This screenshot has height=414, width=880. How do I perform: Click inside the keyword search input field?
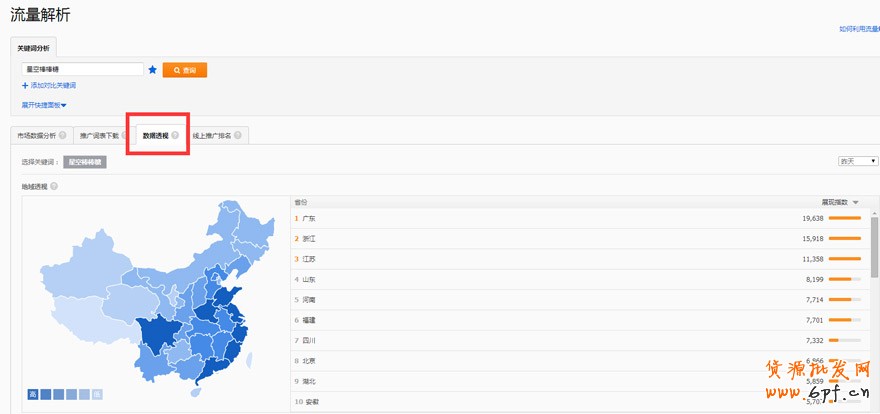click(83, 70)
